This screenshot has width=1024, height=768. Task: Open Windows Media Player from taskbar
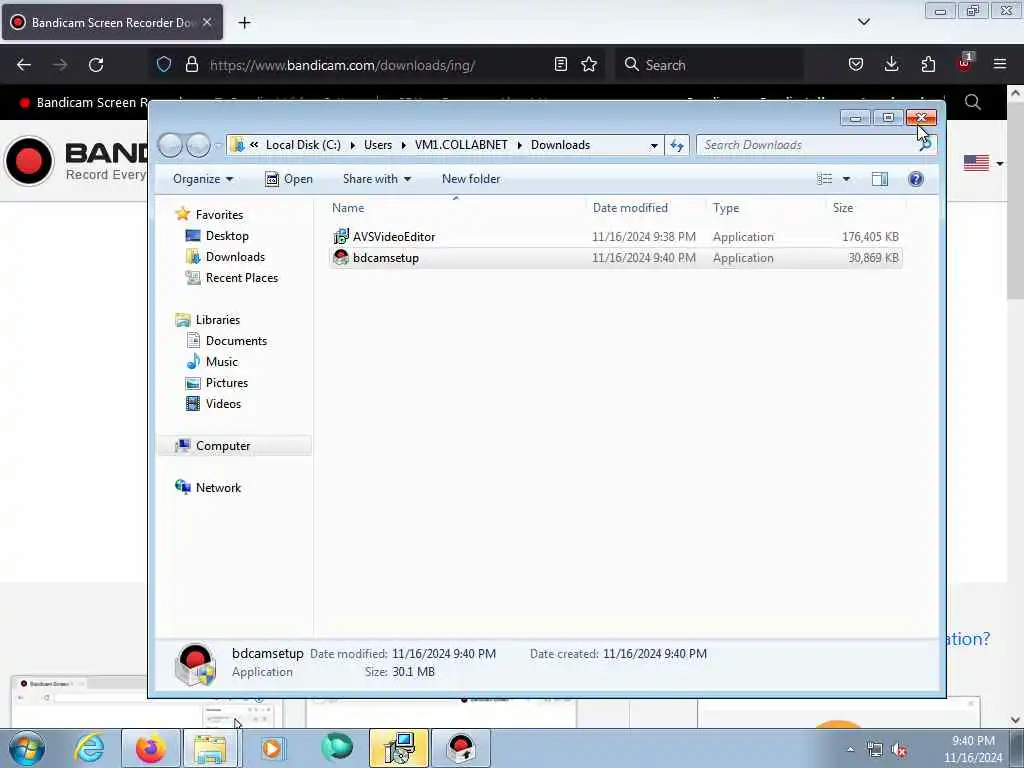(272, 748)
